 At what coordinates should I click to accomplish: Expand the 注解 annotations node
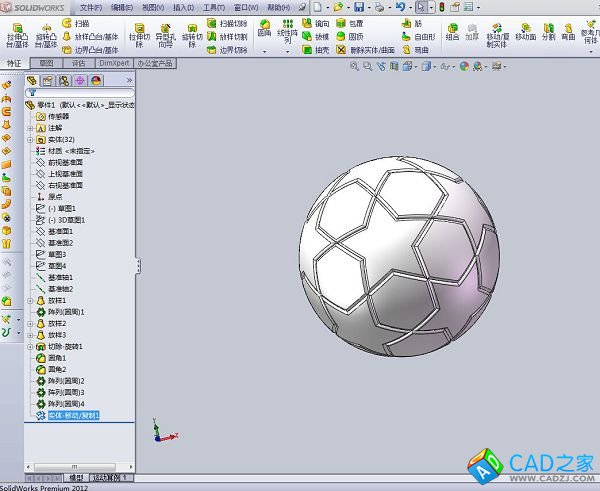click(x=29, y=128)
